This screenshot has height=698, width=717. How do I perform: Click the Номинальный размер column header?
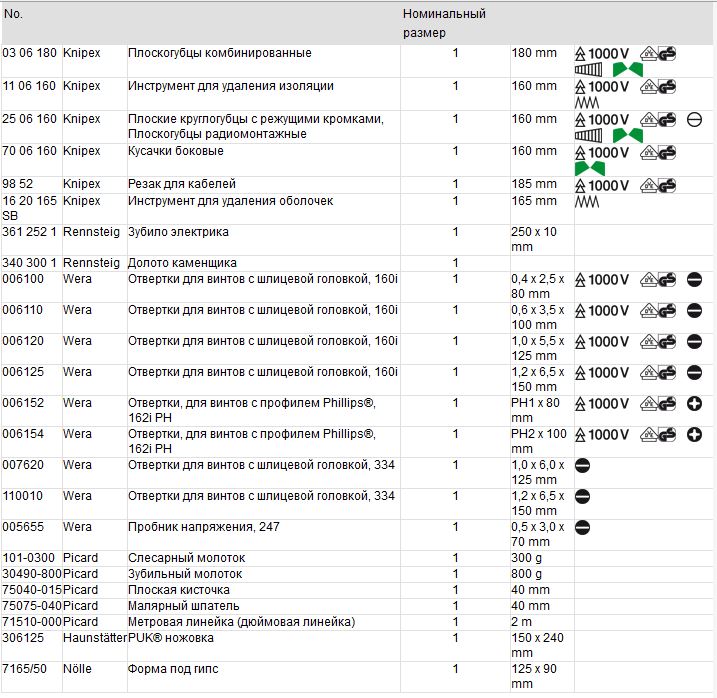(x=444, y=24)
